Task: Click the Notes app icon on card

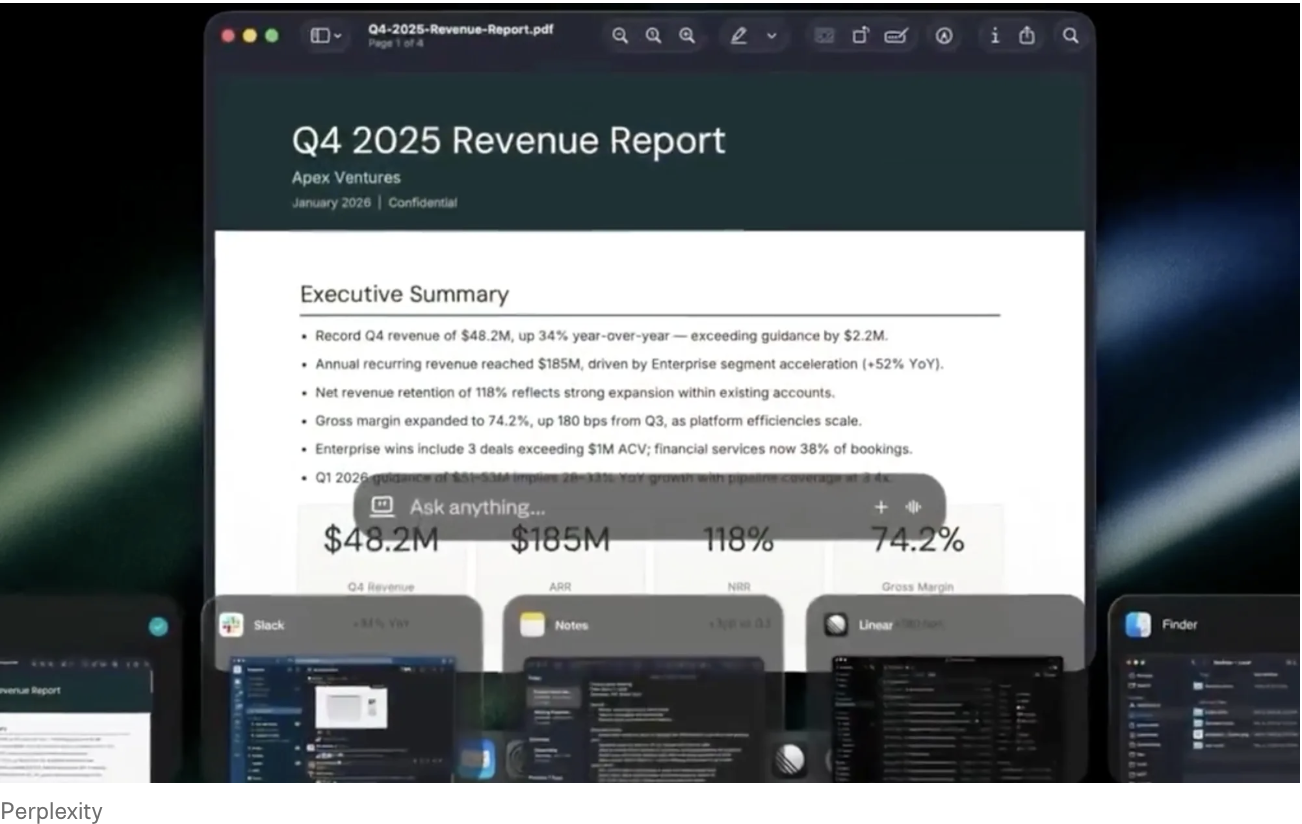Action: point(532,625)
